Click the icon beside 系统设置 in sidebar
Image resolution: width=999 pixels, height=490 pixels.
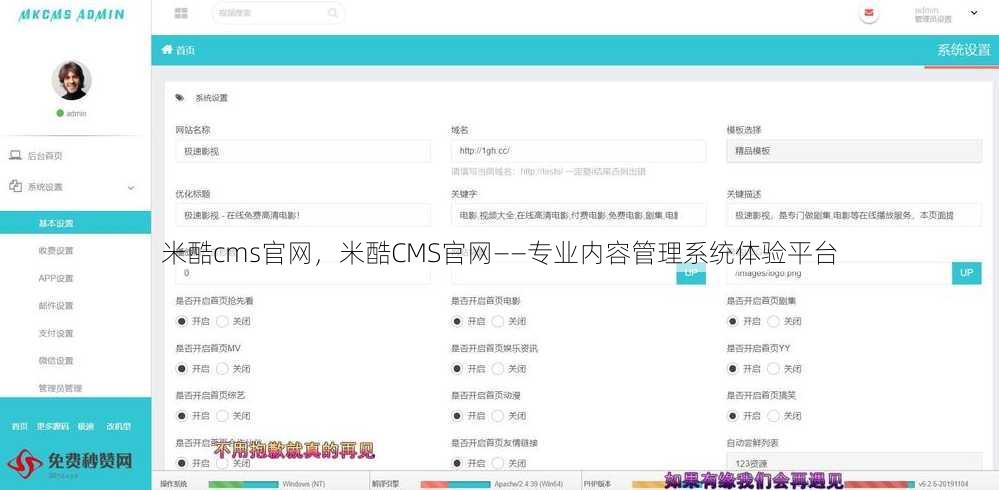tap(15, 186)
